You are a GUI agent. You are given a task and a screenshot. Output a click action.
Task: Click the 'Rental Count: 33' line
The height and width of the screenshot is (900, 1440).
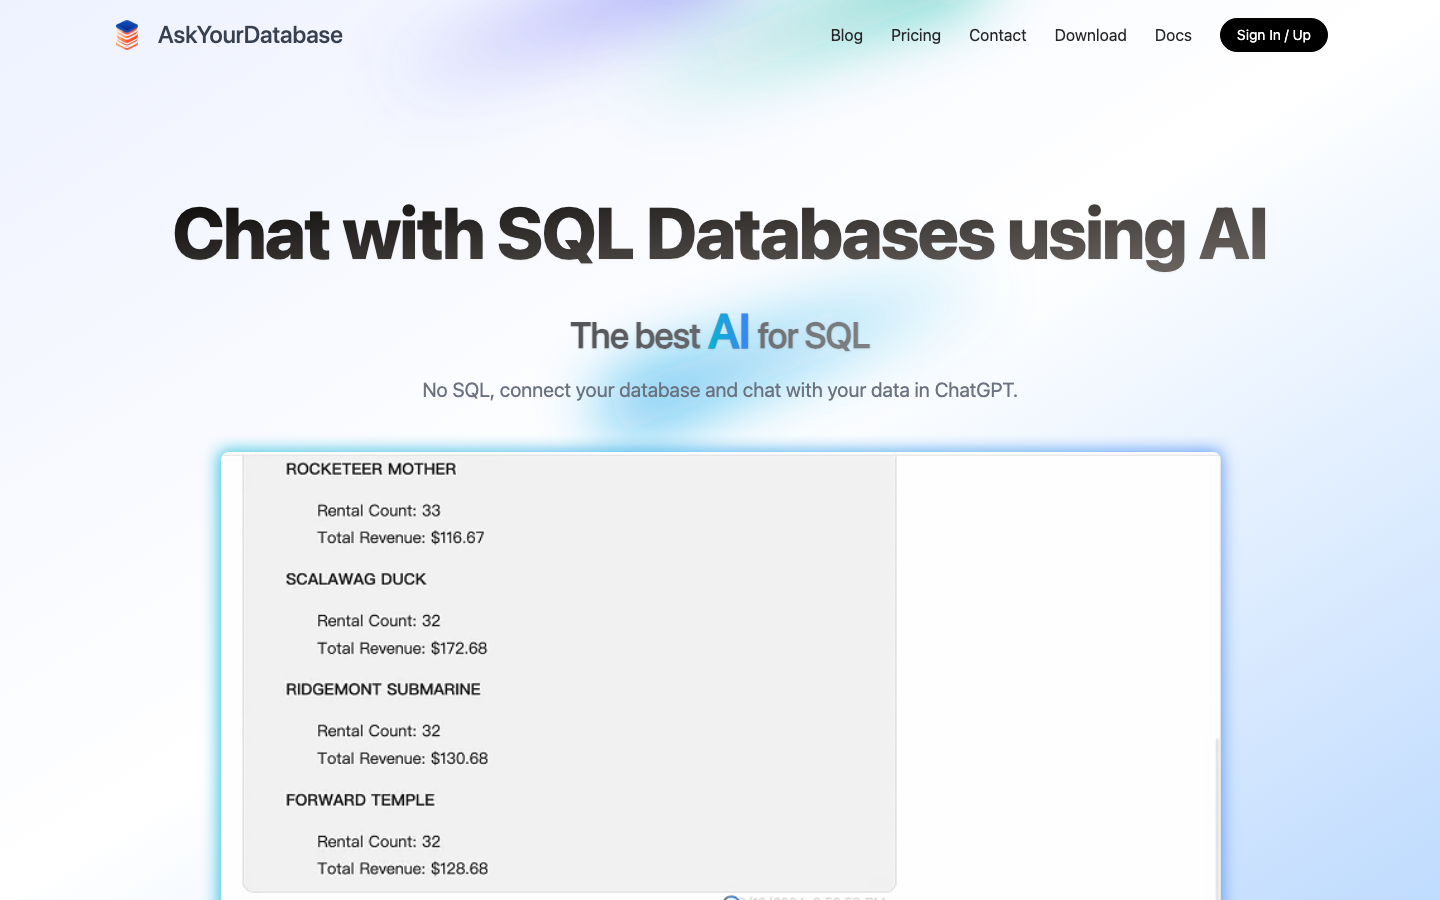coord(379,510)
